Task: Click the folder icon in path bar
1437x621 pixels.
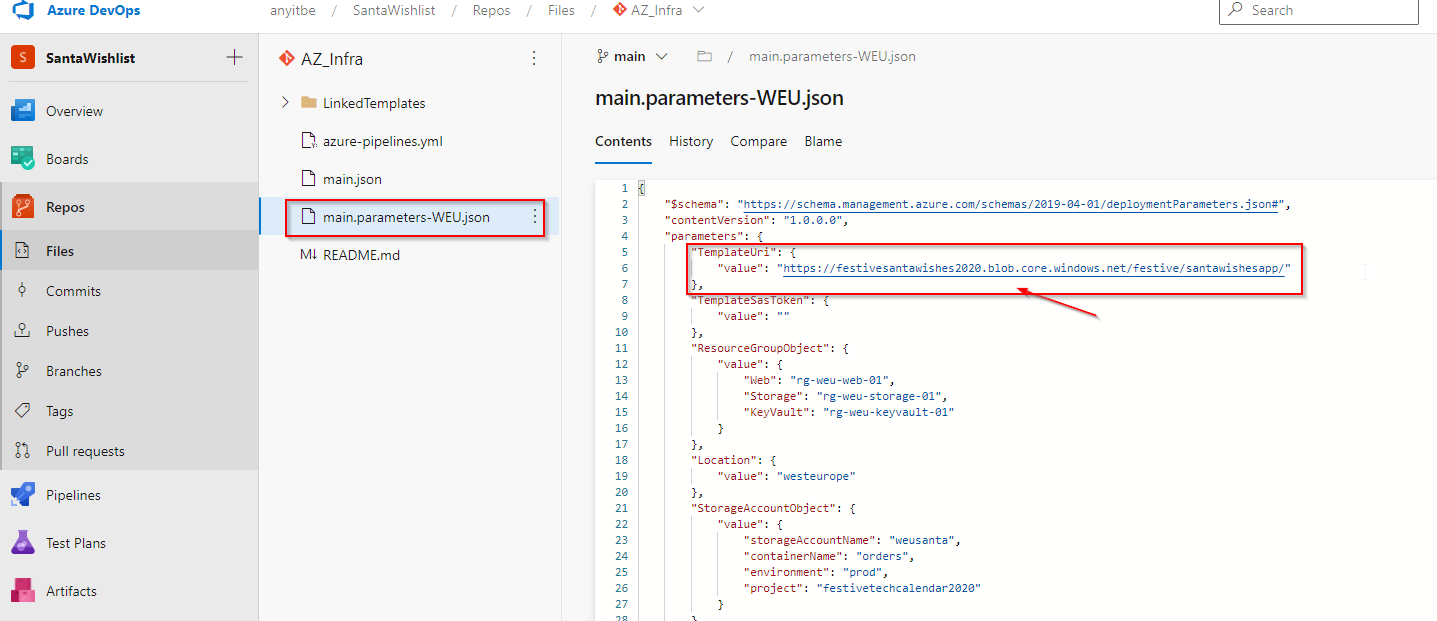Action: tap(704, 56)
